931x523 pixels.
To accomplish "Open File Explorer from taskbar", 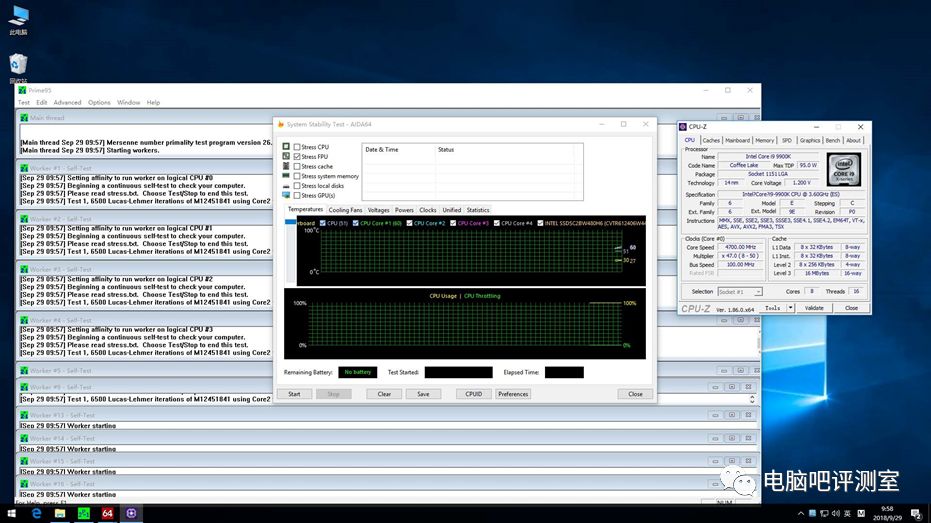I will pos(60,514).
